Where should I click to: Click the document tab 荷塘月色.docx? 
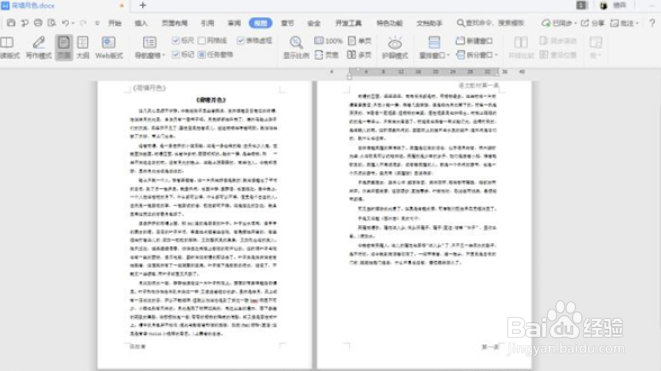point(63,5)
